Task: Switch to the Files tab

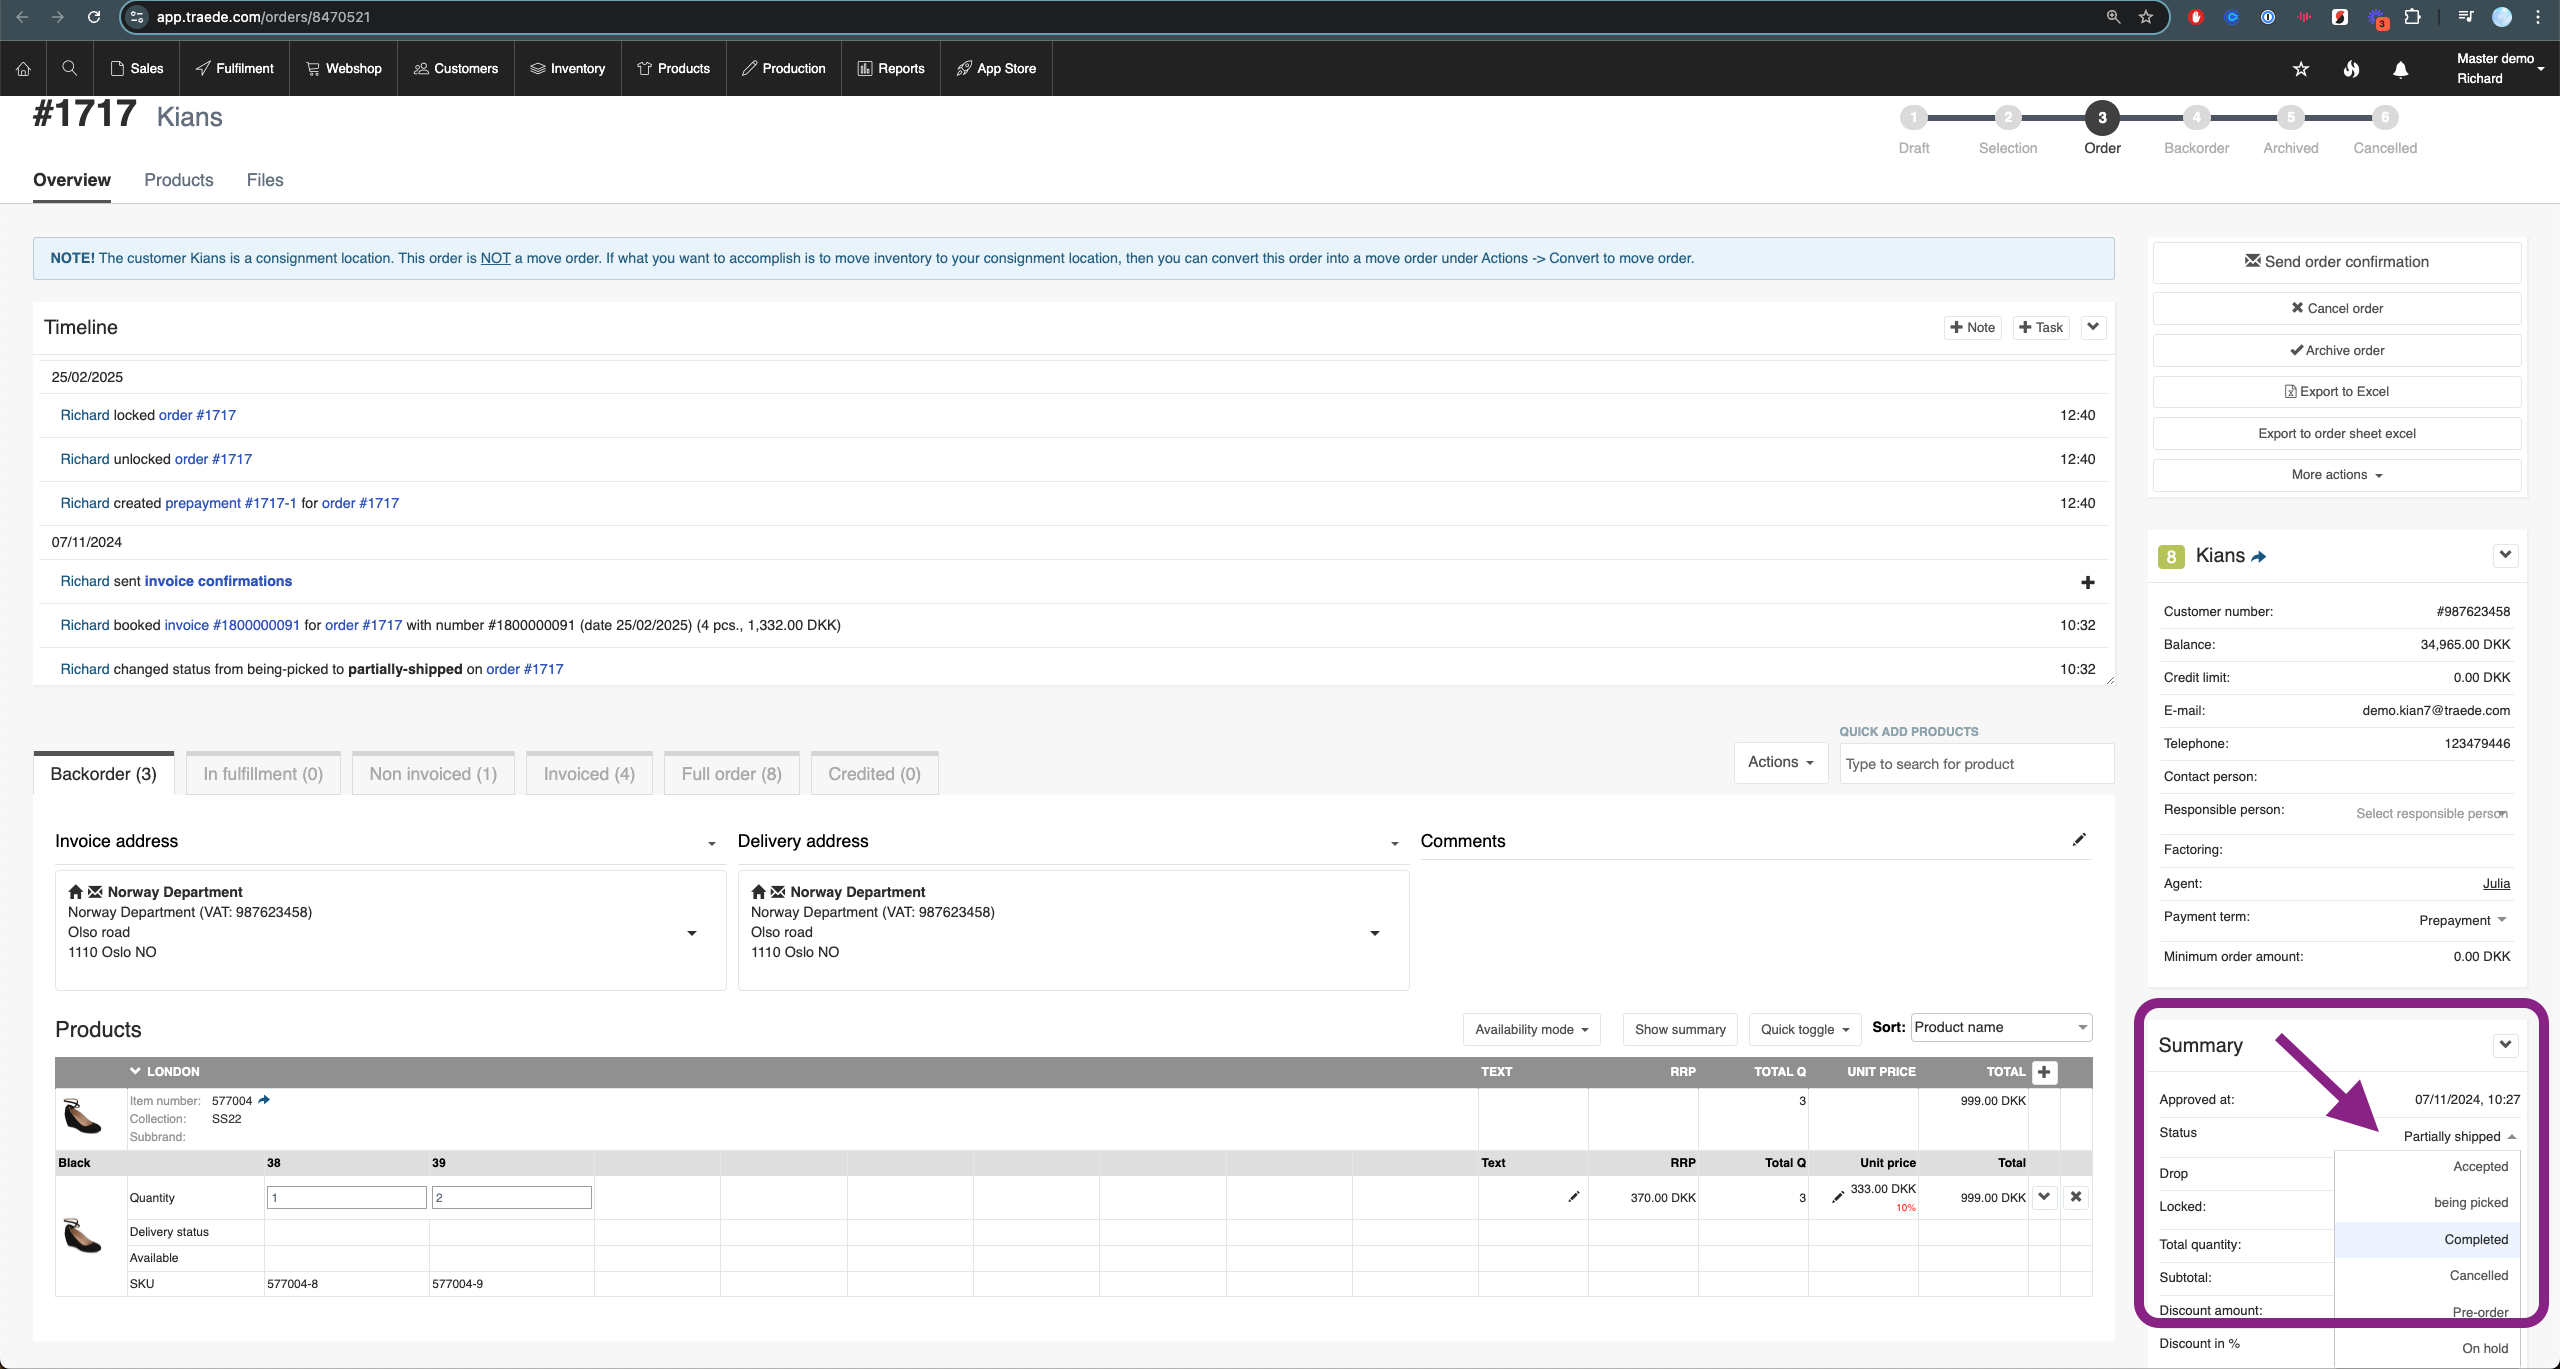Action: pos(265,180)
